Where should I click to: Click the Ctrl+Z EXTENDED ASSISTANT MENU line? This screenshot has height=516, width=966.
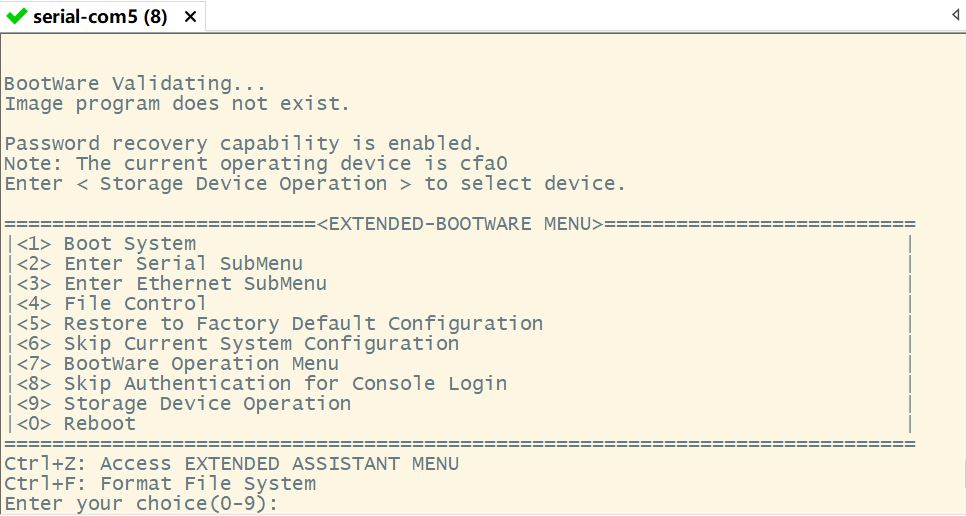coord(231,463)
